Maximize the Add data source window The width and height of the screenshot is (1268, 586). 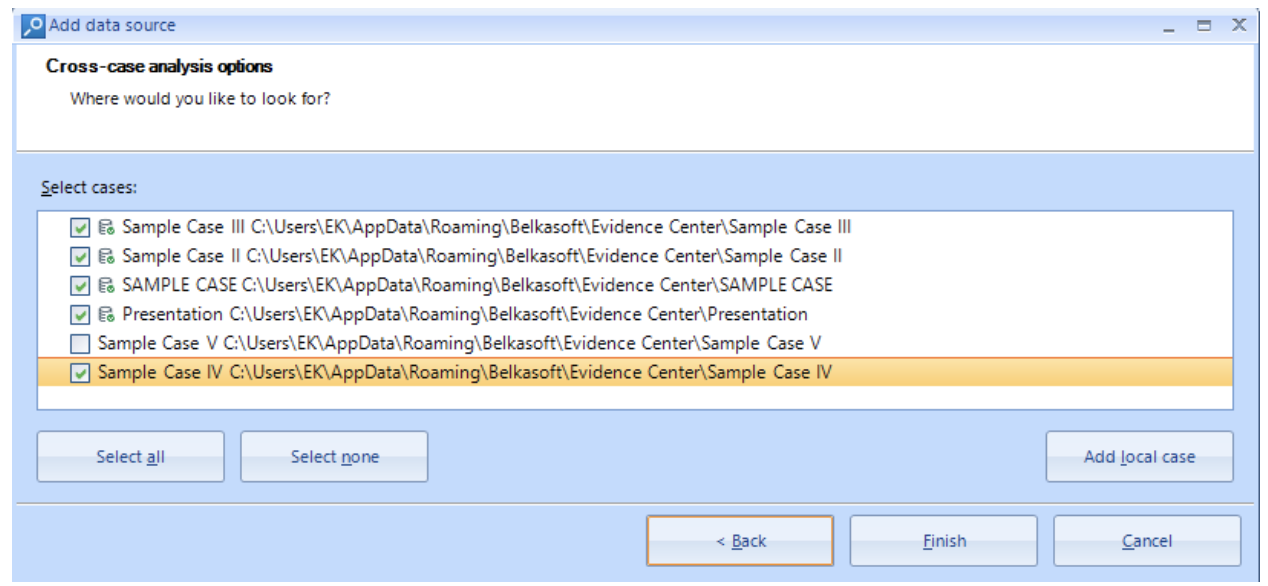click(1204, 25)
